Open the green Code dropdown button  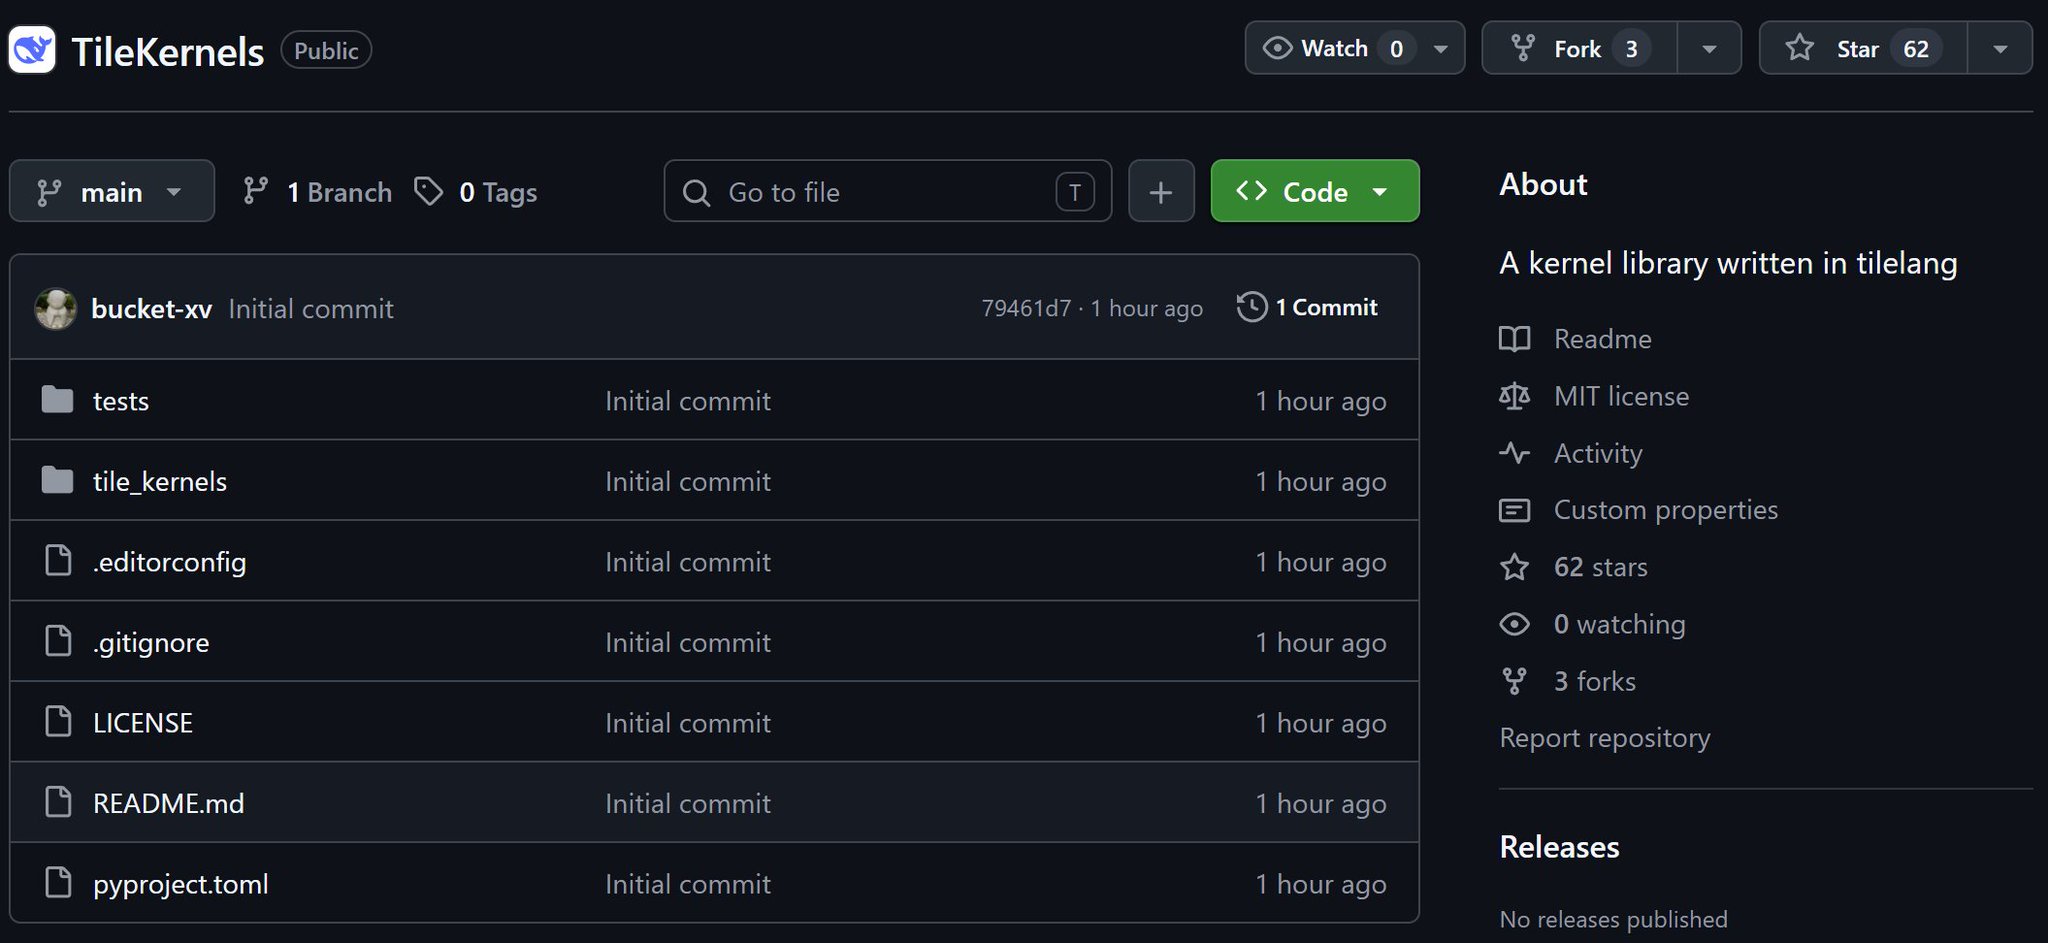click(x=1315, y=191)
